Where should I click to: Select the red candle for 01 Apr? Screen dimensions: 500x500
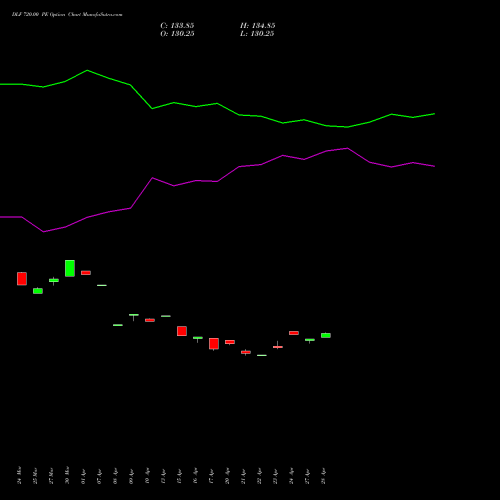click(86, 273)
